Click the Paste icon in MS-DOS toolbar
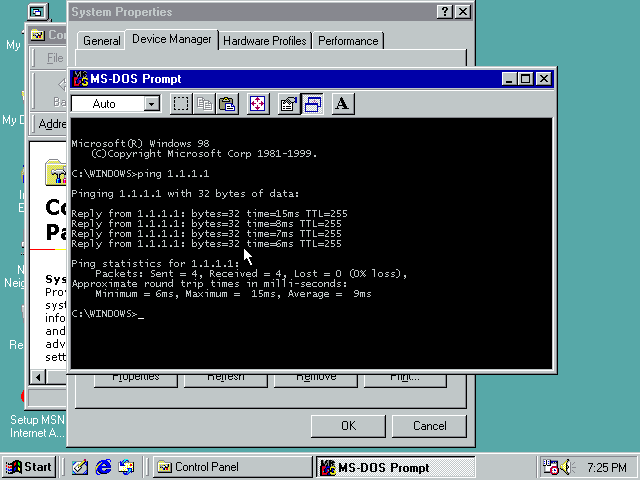The image size is (640, 480). click(227, 104)
